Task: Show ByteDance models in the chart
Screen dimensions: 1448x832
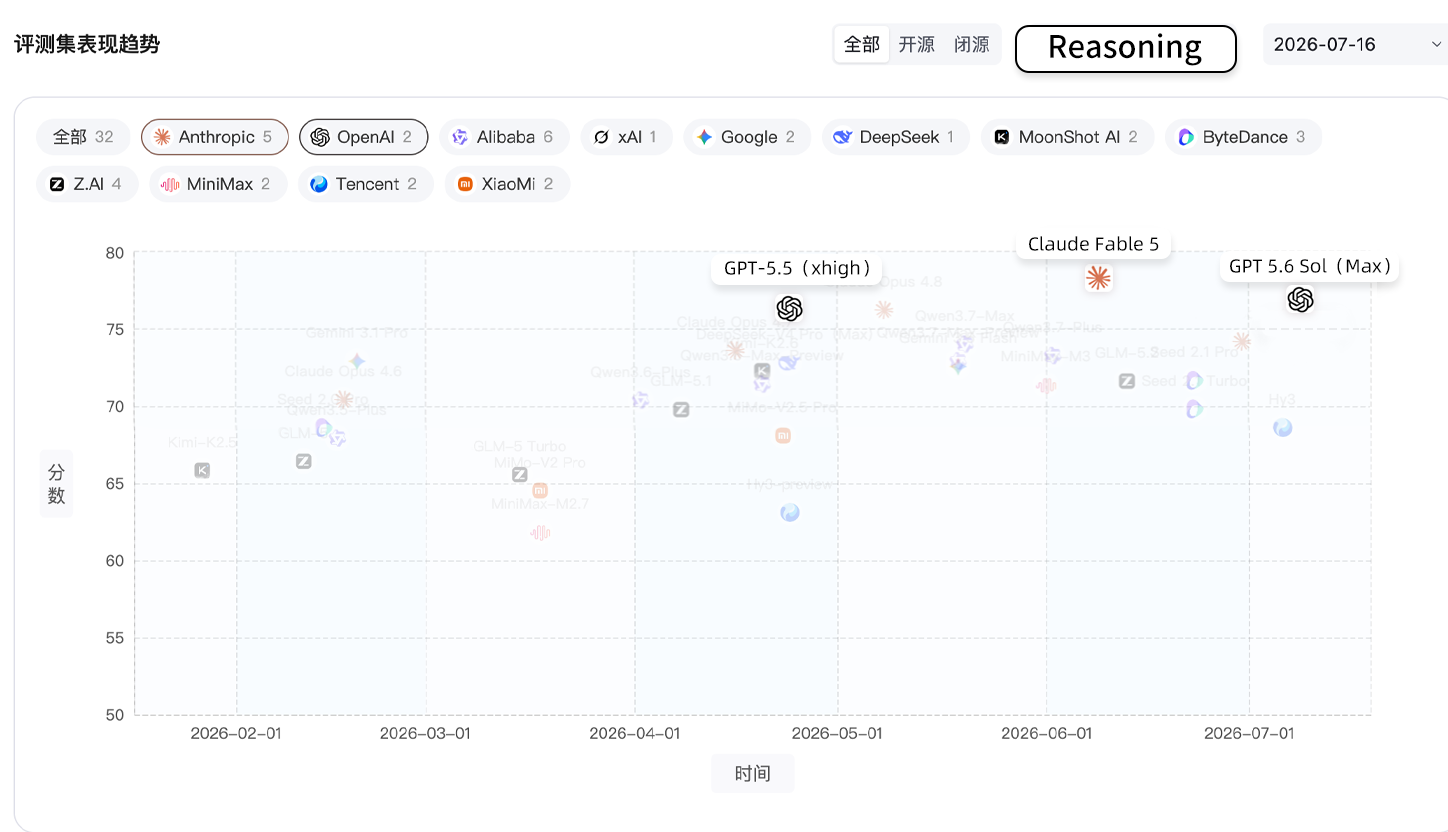Action: (1243, 137)
